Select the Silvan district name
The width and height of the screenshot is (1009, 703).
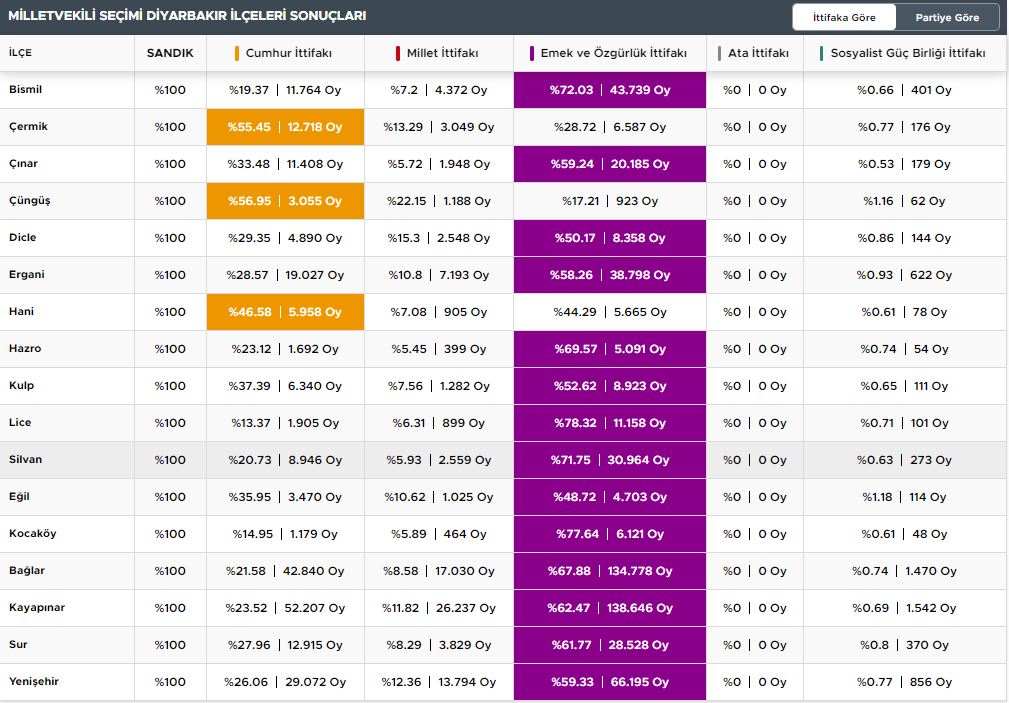tap(26, 460)
